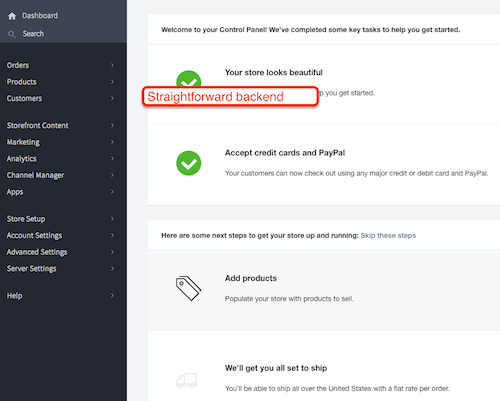Click the green checkmark beside Your store looks beautiful
This screenshot has height=401, width=500.
189,79
